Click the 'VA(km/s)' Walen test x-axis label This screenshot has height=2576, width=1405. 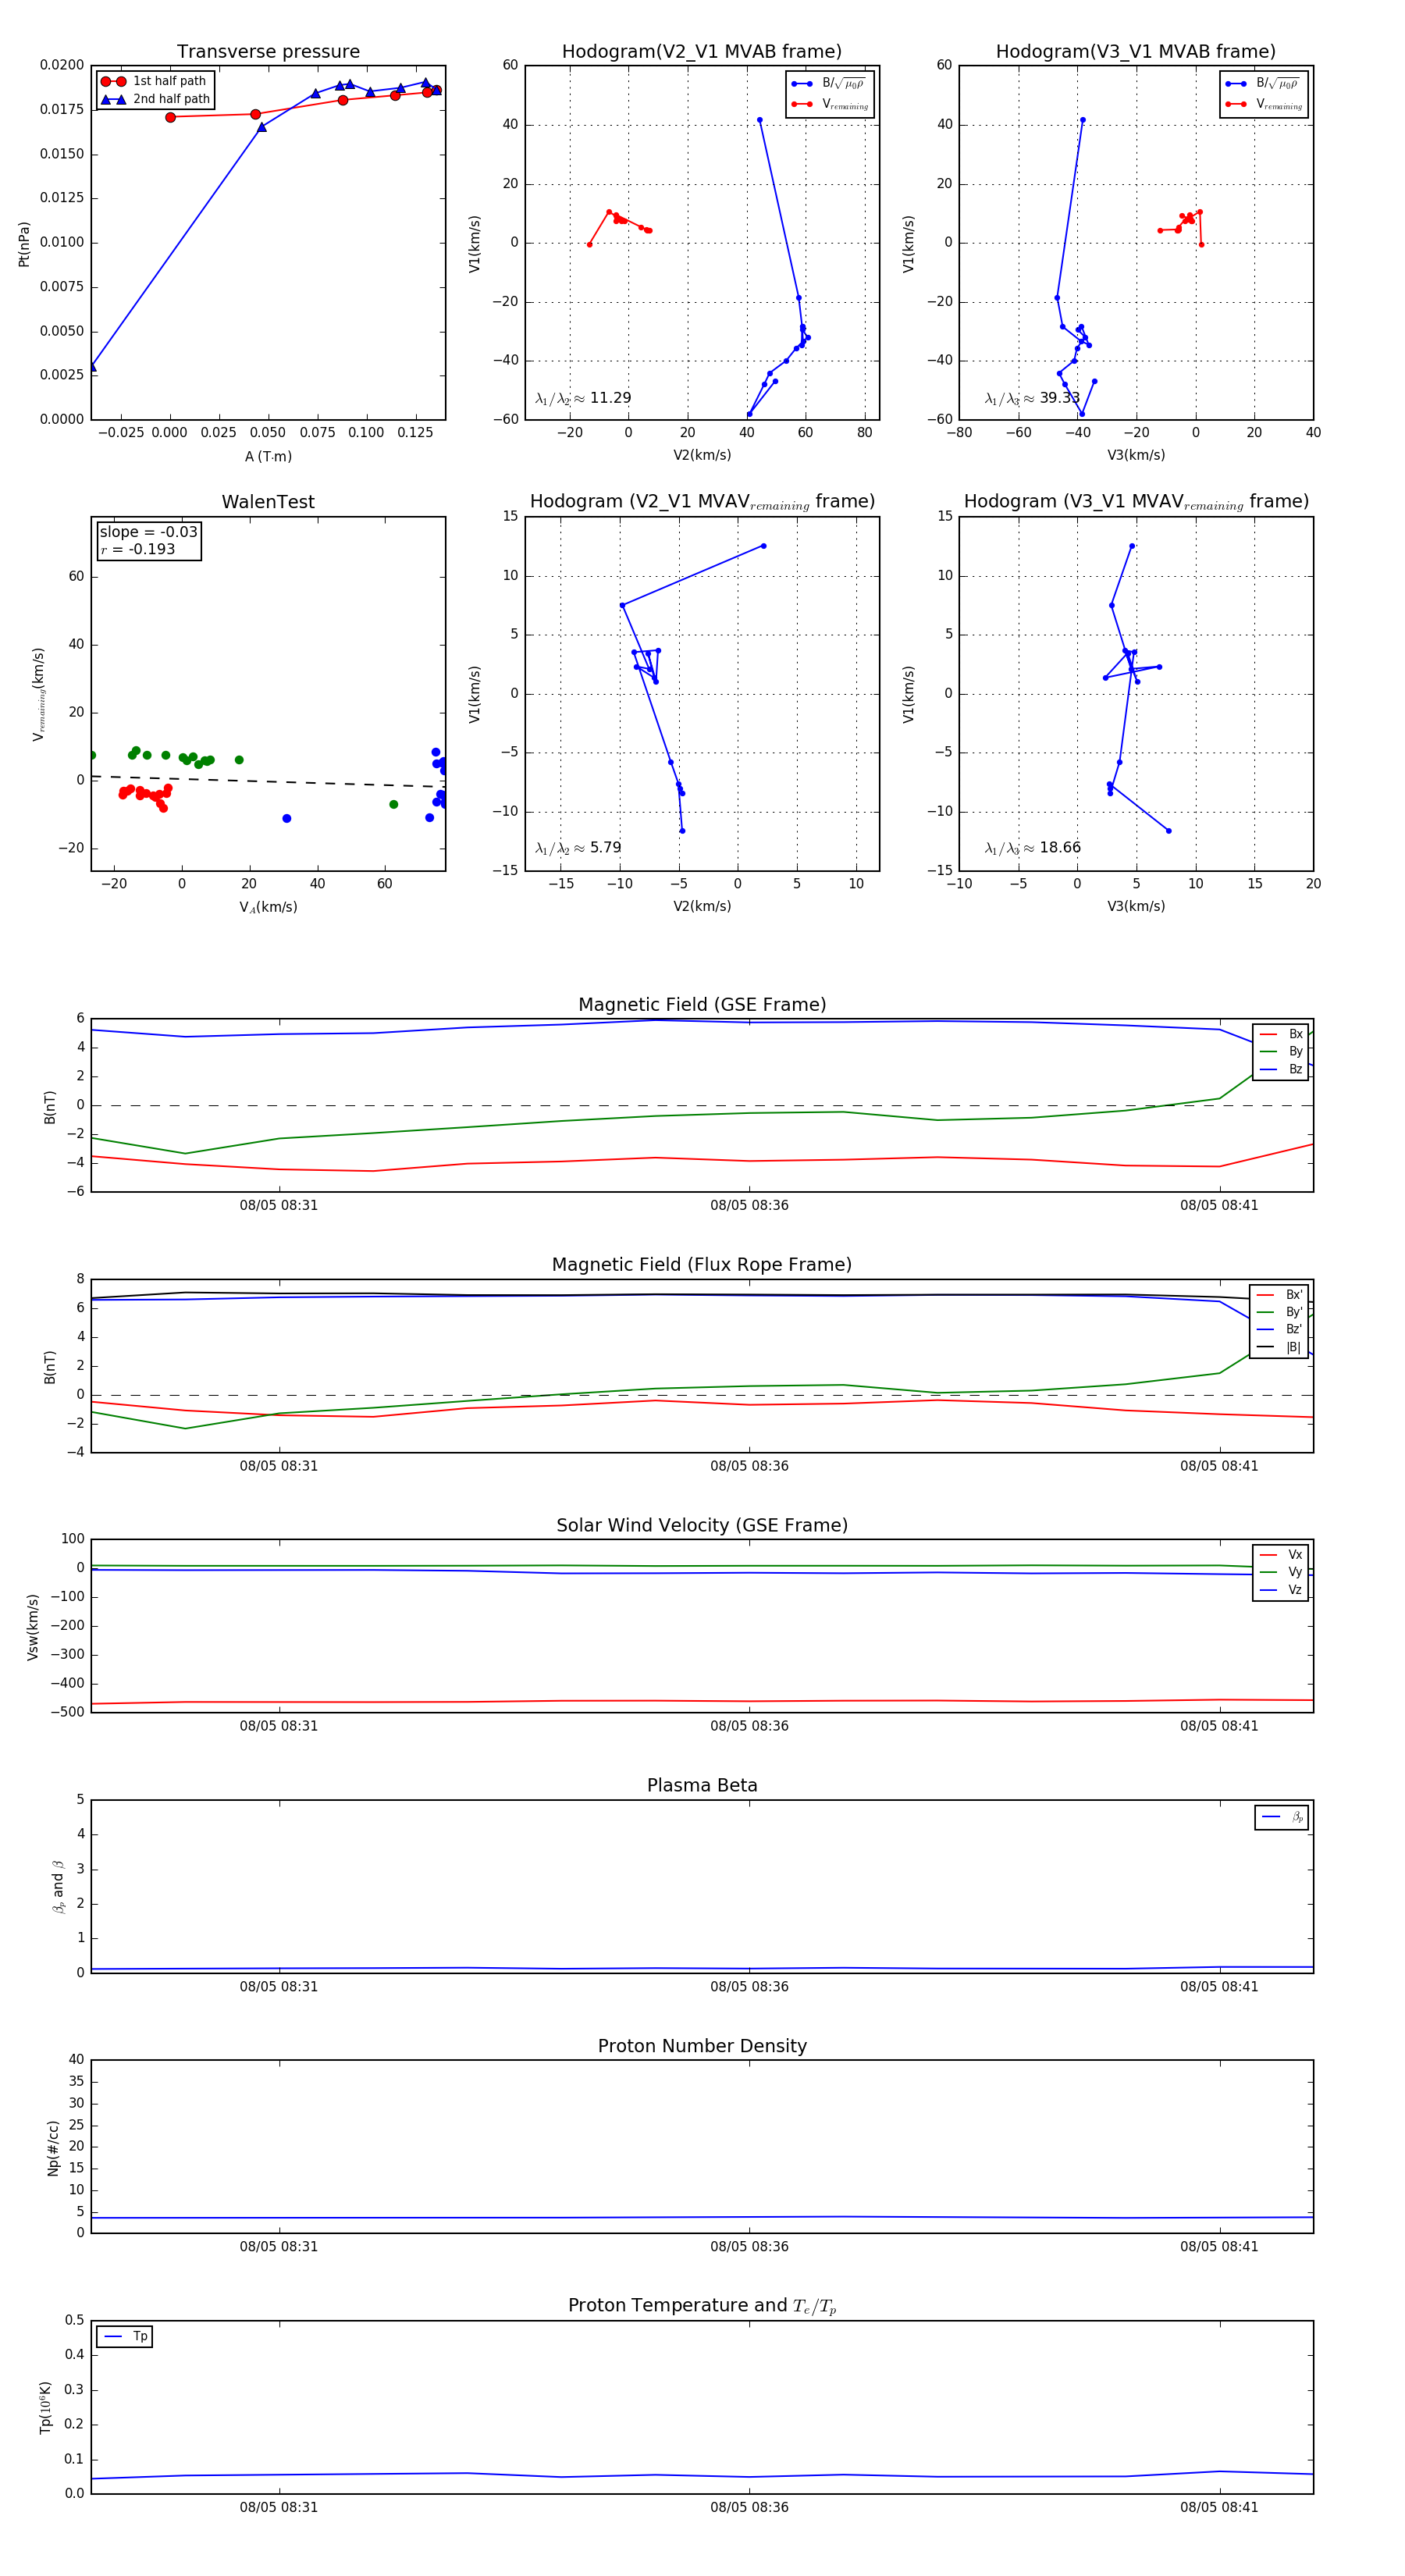[268, 907]
